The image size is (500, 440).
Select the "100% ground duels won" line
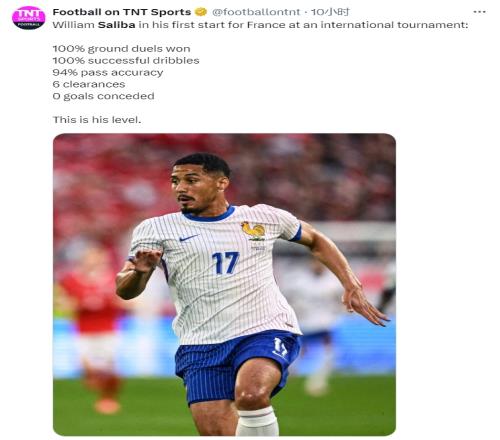point(122,49)
